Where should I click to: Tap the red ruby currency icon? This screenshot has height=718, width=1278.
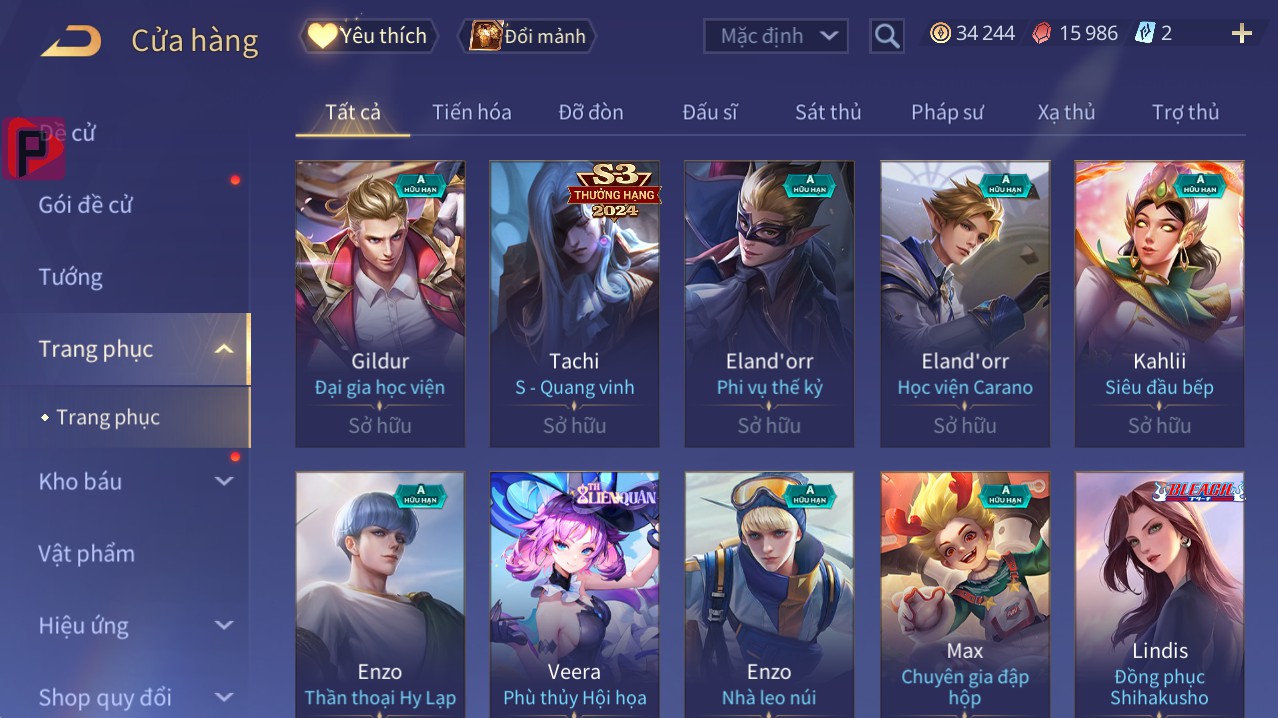click(x=1042, y=34)
